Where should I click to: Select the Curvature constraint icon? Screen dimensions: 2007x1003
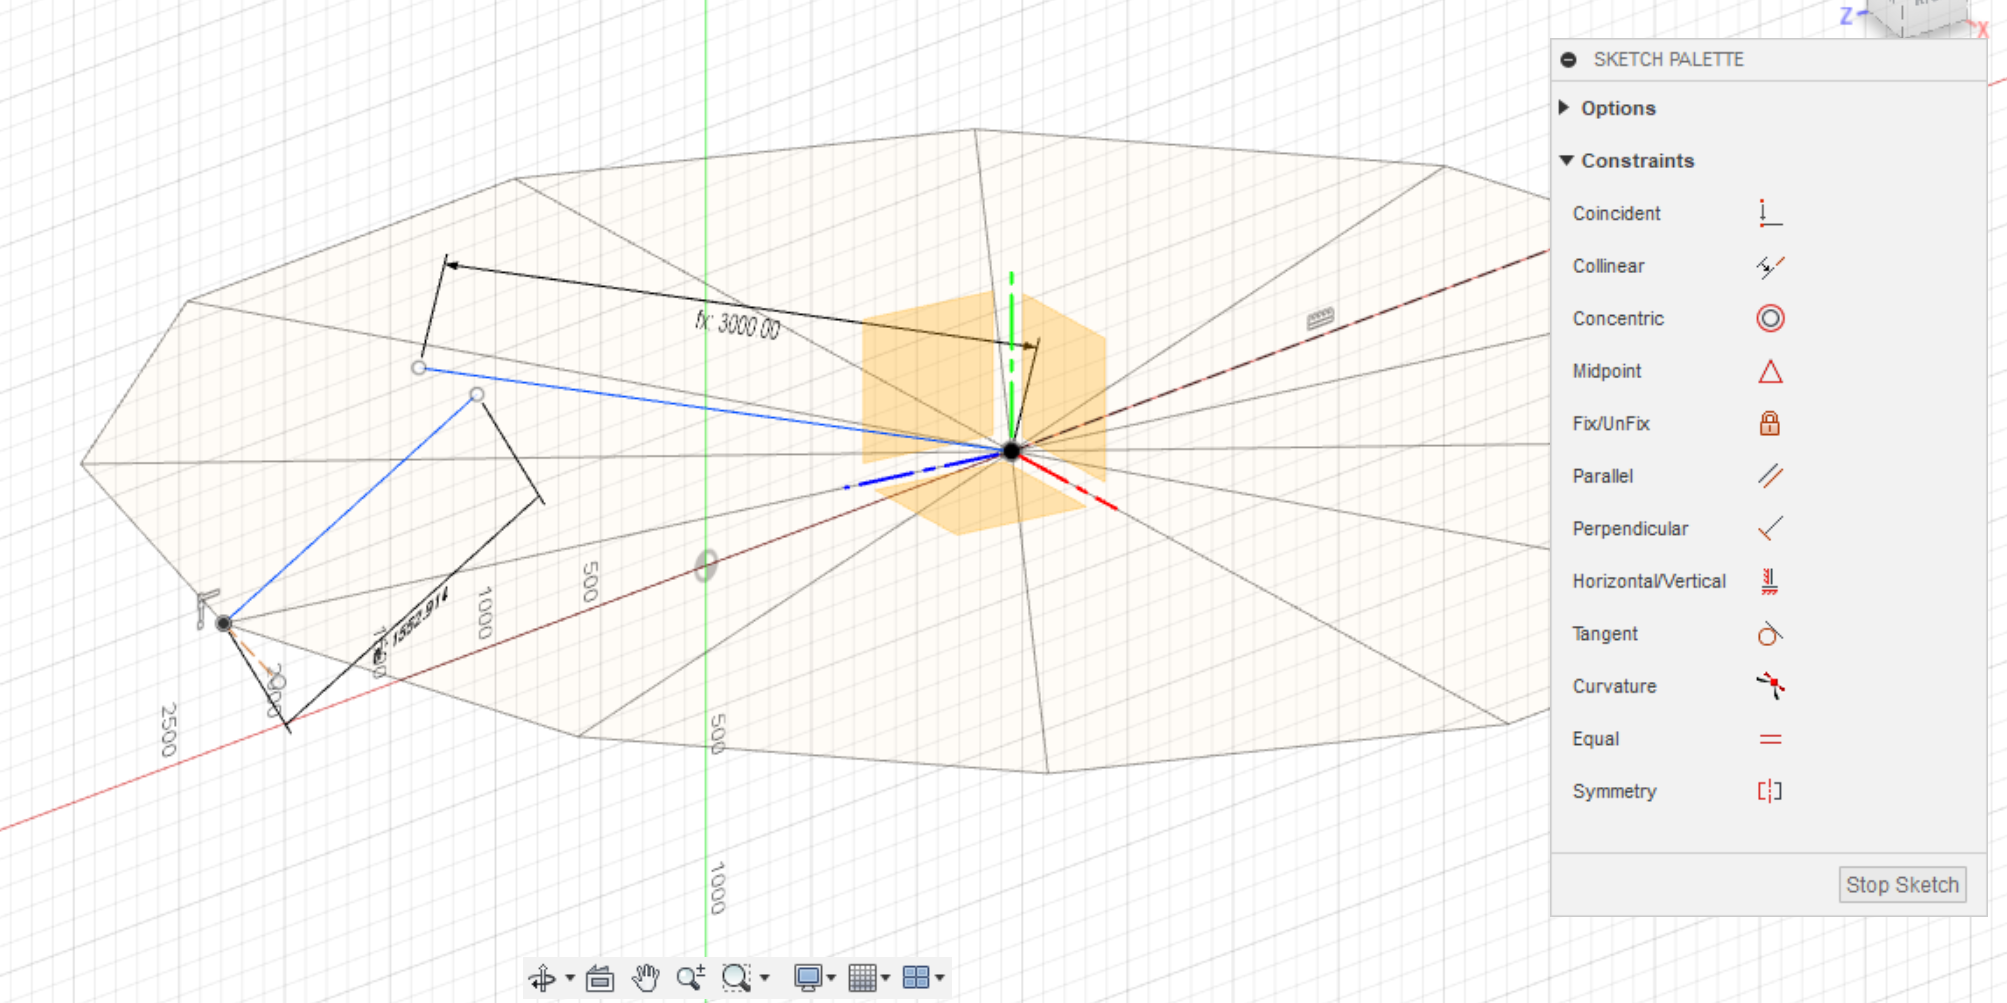tap(1769, 686)
